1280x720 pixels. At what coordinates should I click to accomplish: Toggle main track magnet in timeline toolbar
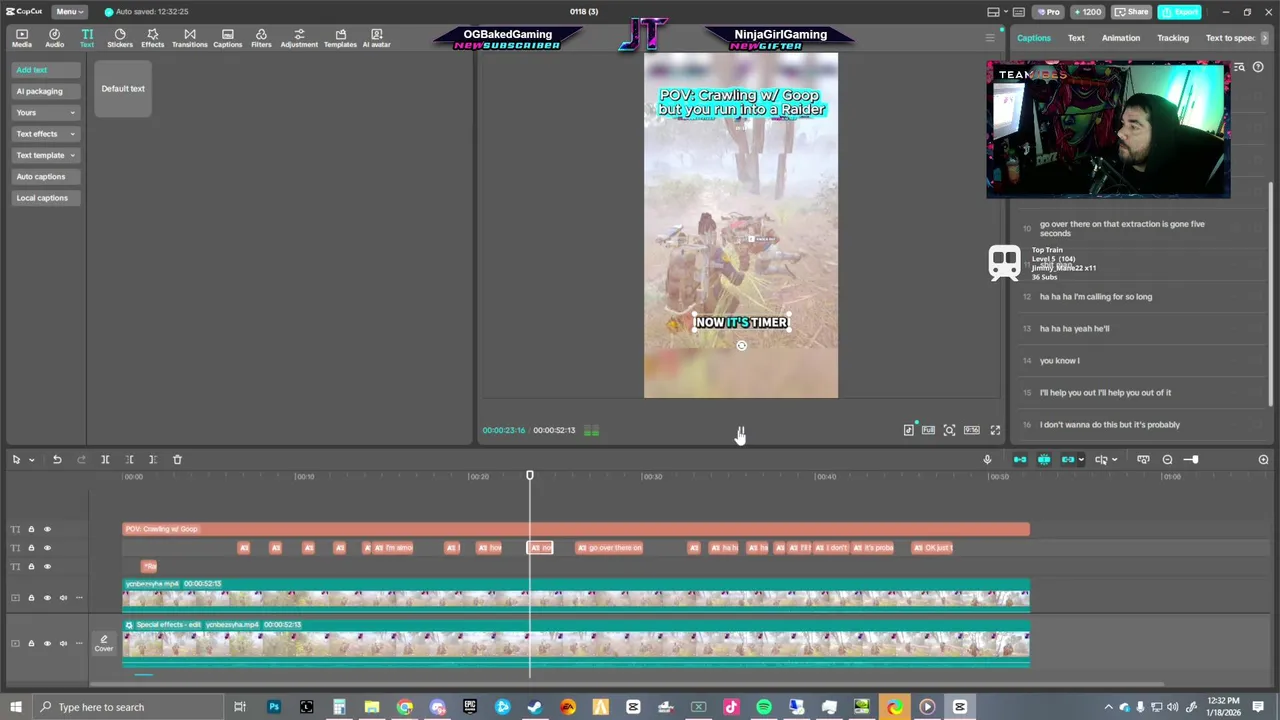1020,459
